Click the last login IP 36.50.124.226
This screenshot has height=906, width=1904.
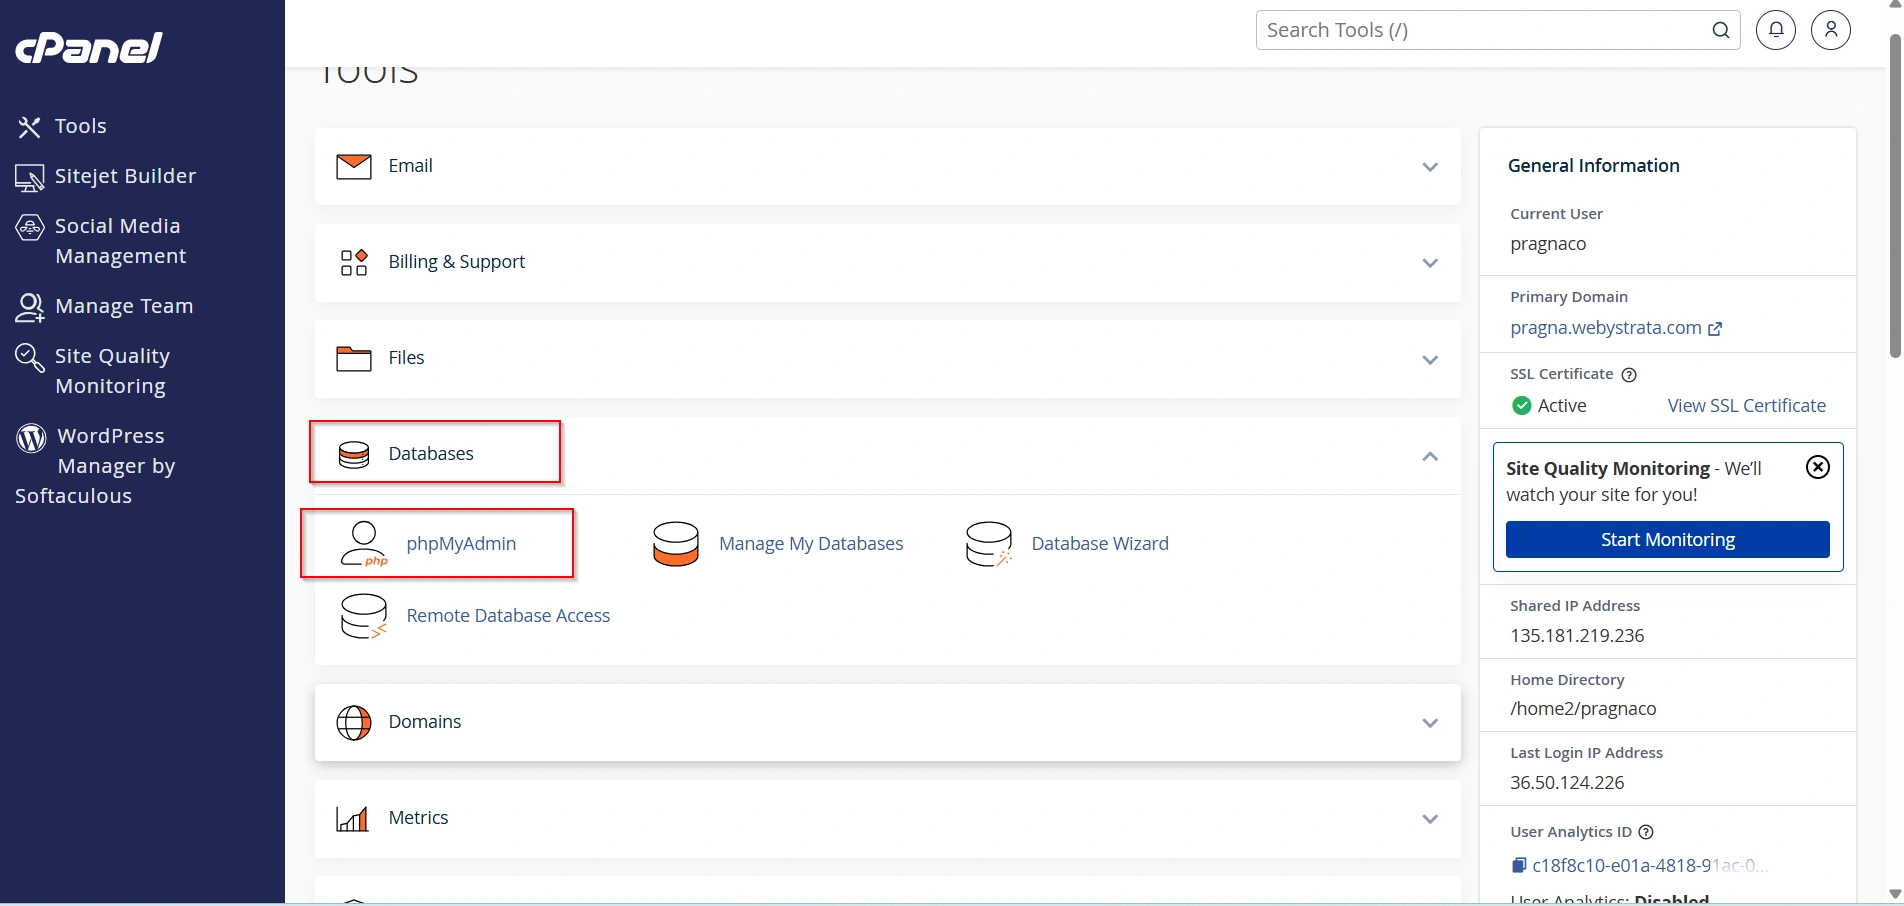point(1567,783)
